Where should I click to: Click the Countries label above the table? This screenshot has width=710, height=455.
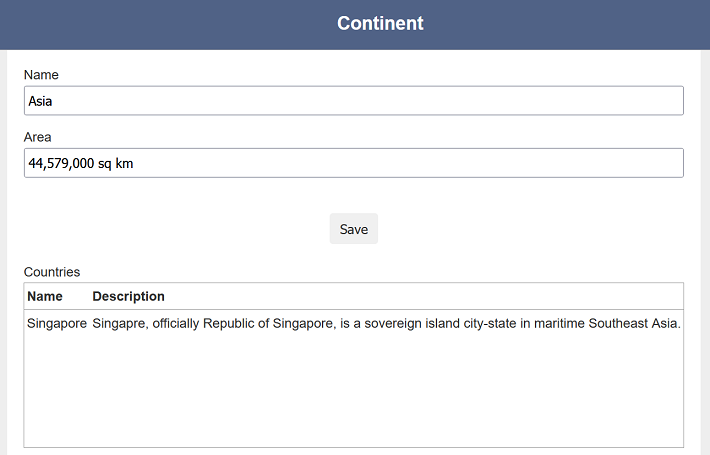point(52,272)
